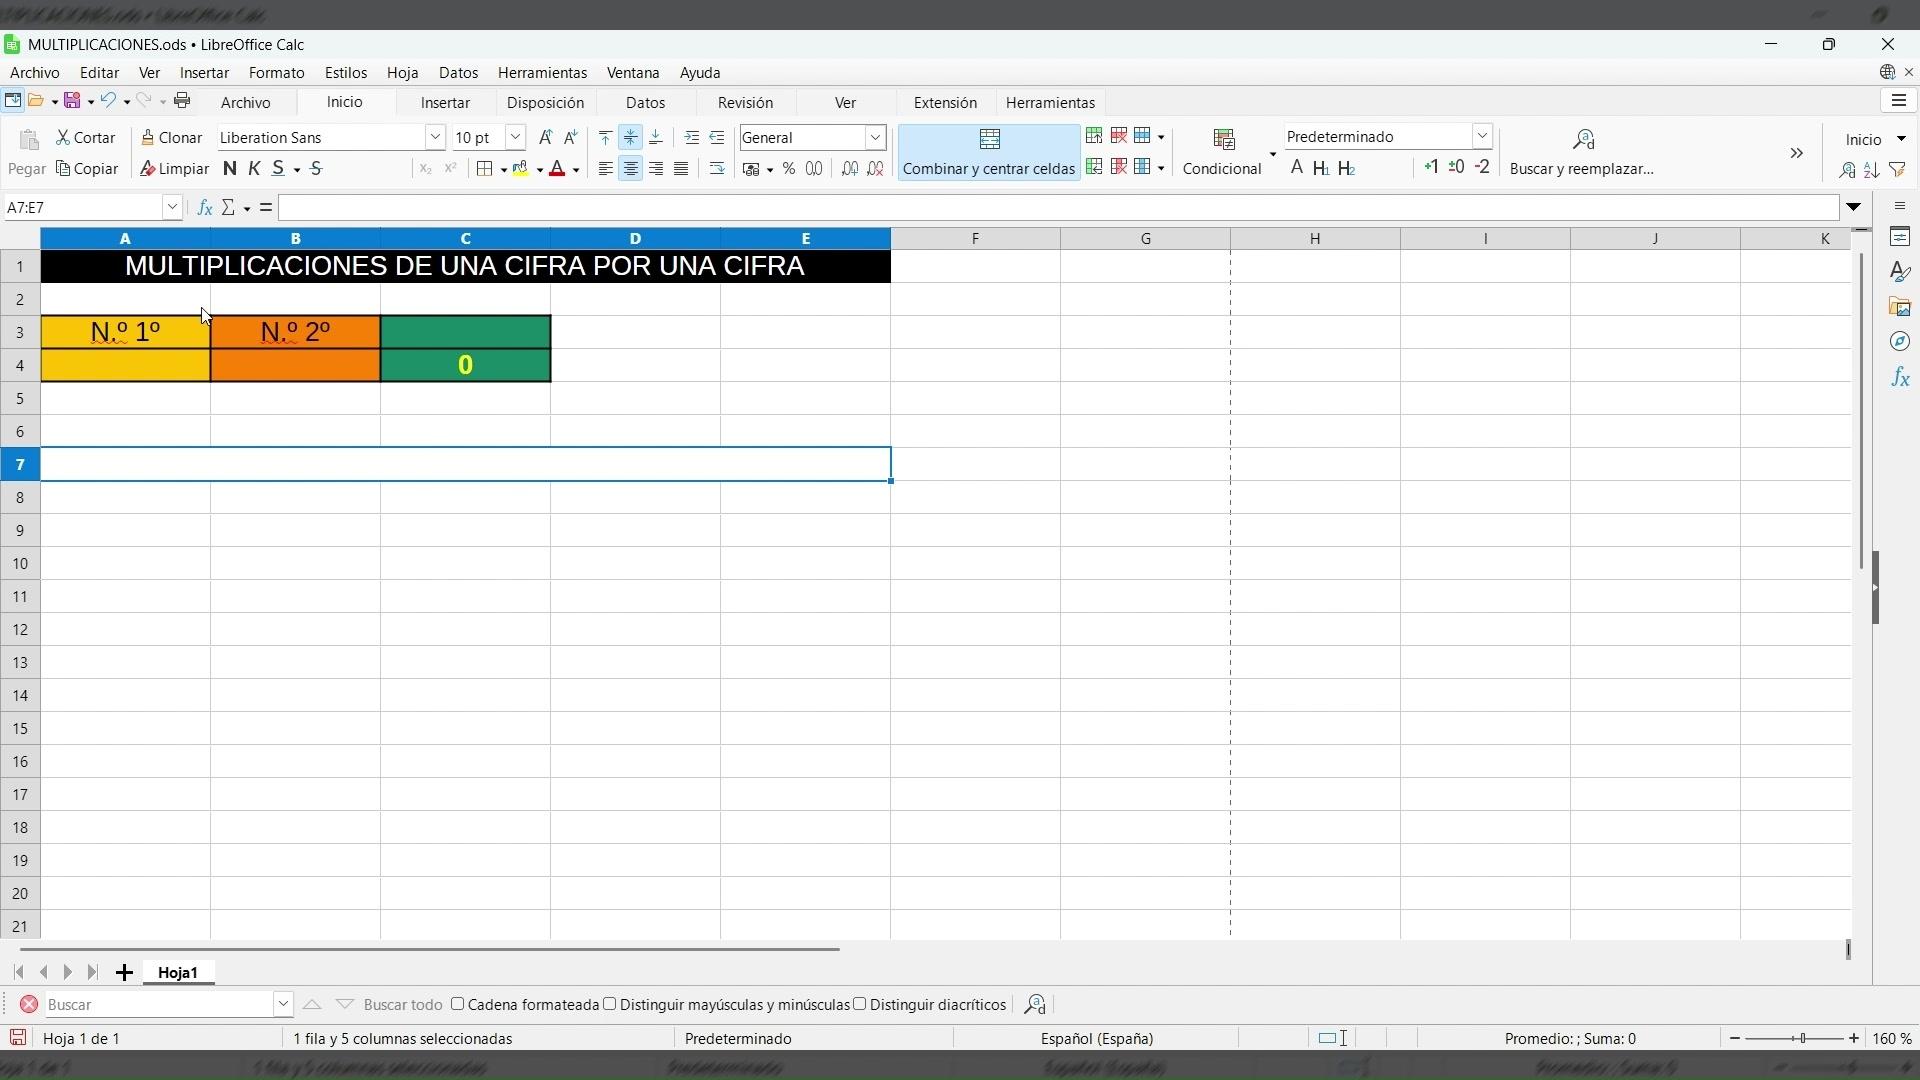The image size is (1920, 1080).
Task: Click the percent number format icon
Action: 789,169
